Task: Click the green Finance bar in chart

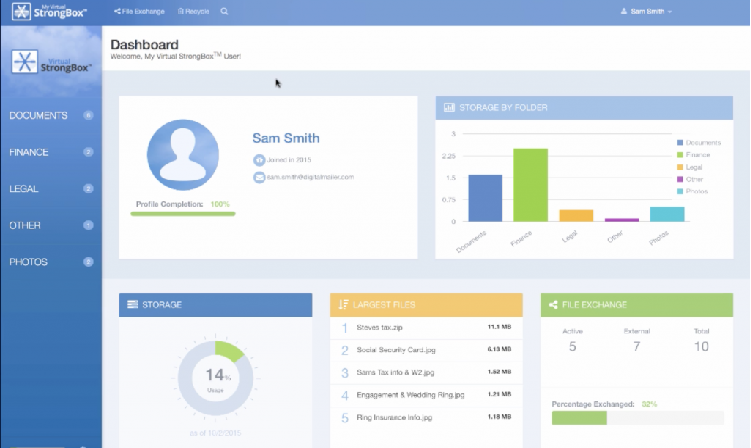Action: click(531, 185)
